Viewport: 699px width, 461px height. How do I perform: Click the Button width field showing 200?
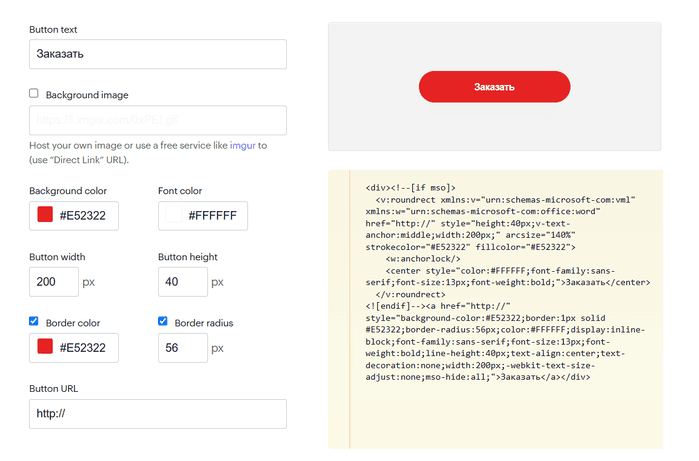(x=54, y=282)
